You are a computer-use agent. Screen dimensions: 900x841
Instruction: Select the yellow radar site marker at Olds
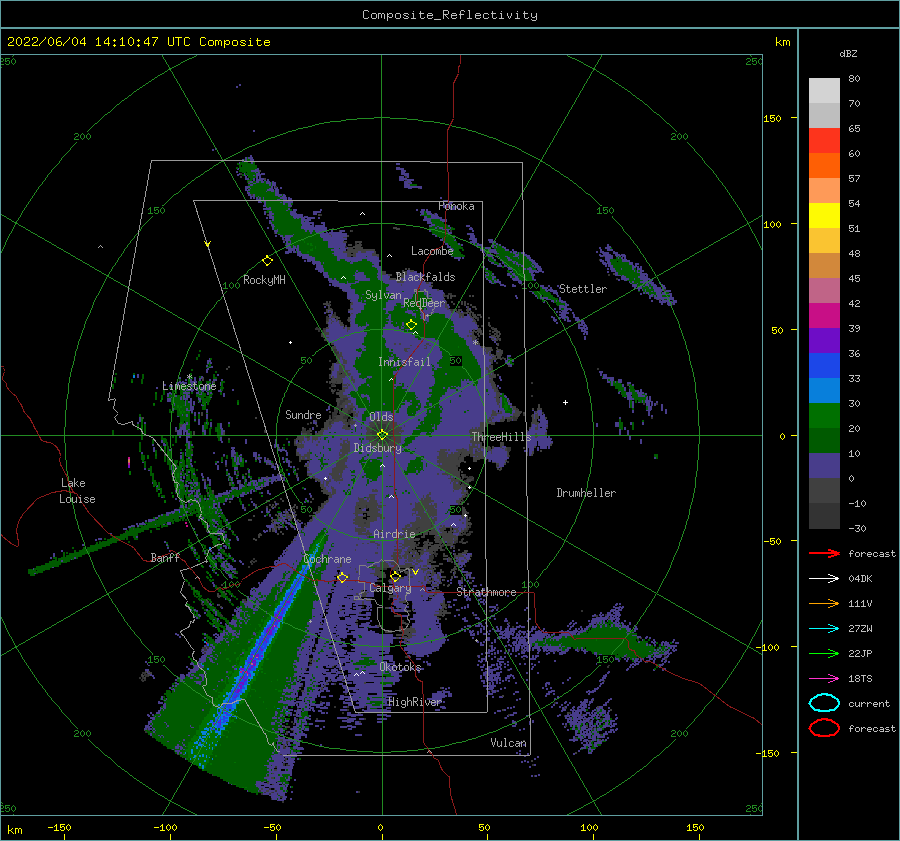tap(382, 435)
